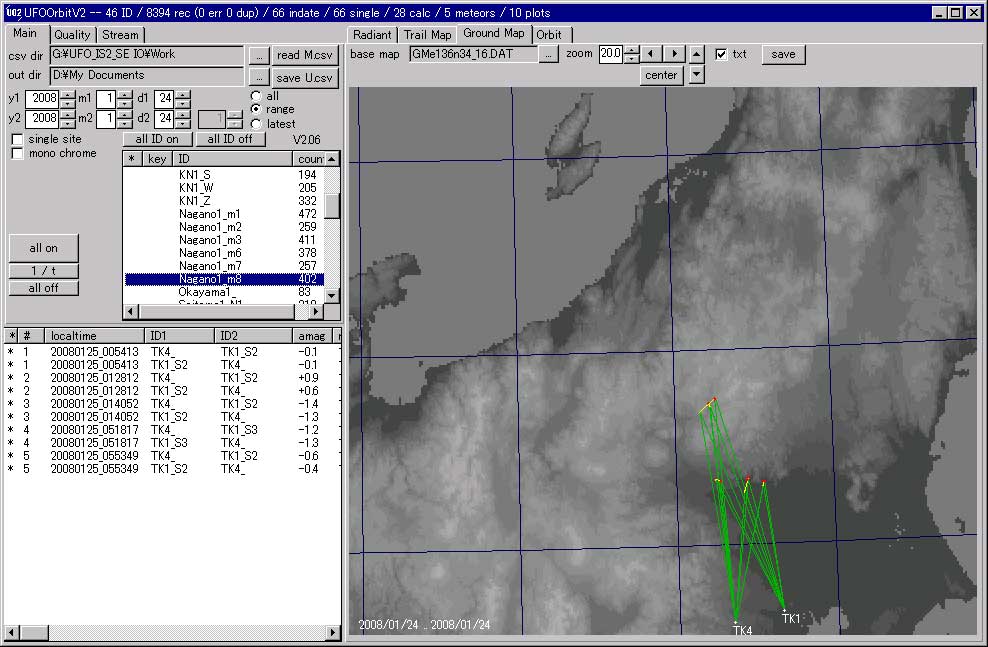The width and height of the screenshot is (988, 647).
Task: Select the 'all' date radio option
Action: click(x=256, y=96)
